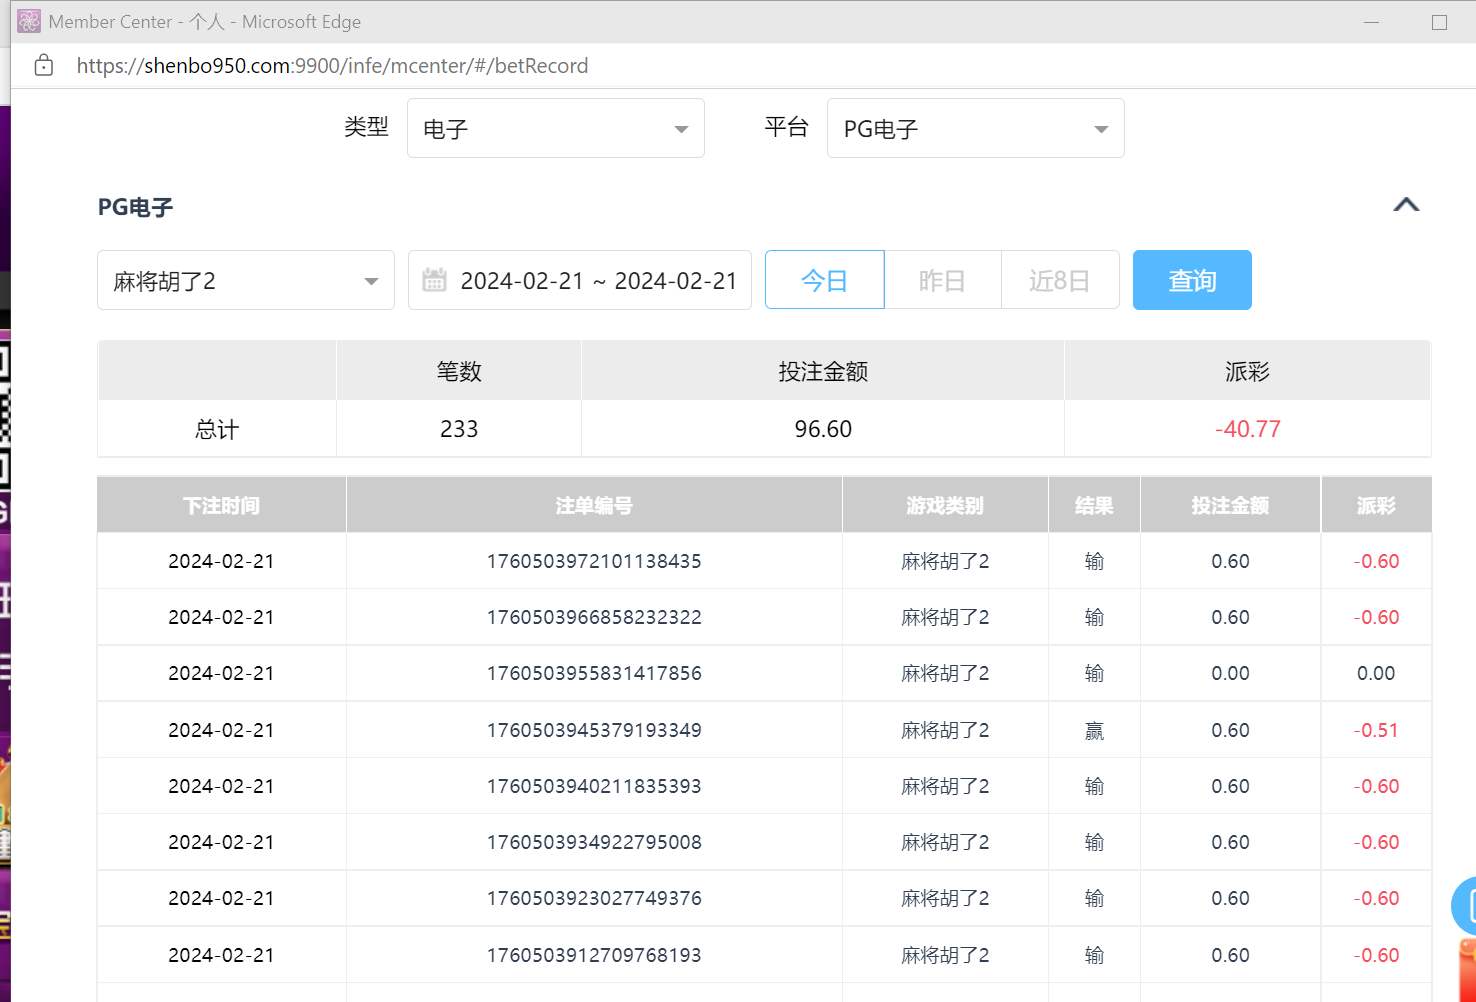Select the 近8日 date filter
The image size is (1476, 1002).
(1059, 280)
